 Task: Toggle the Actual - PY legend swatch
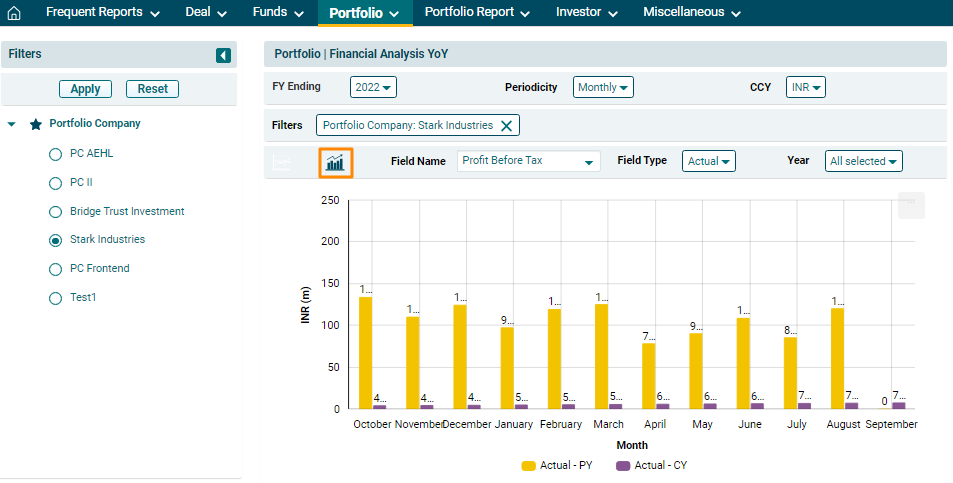(x=528, y=466)
